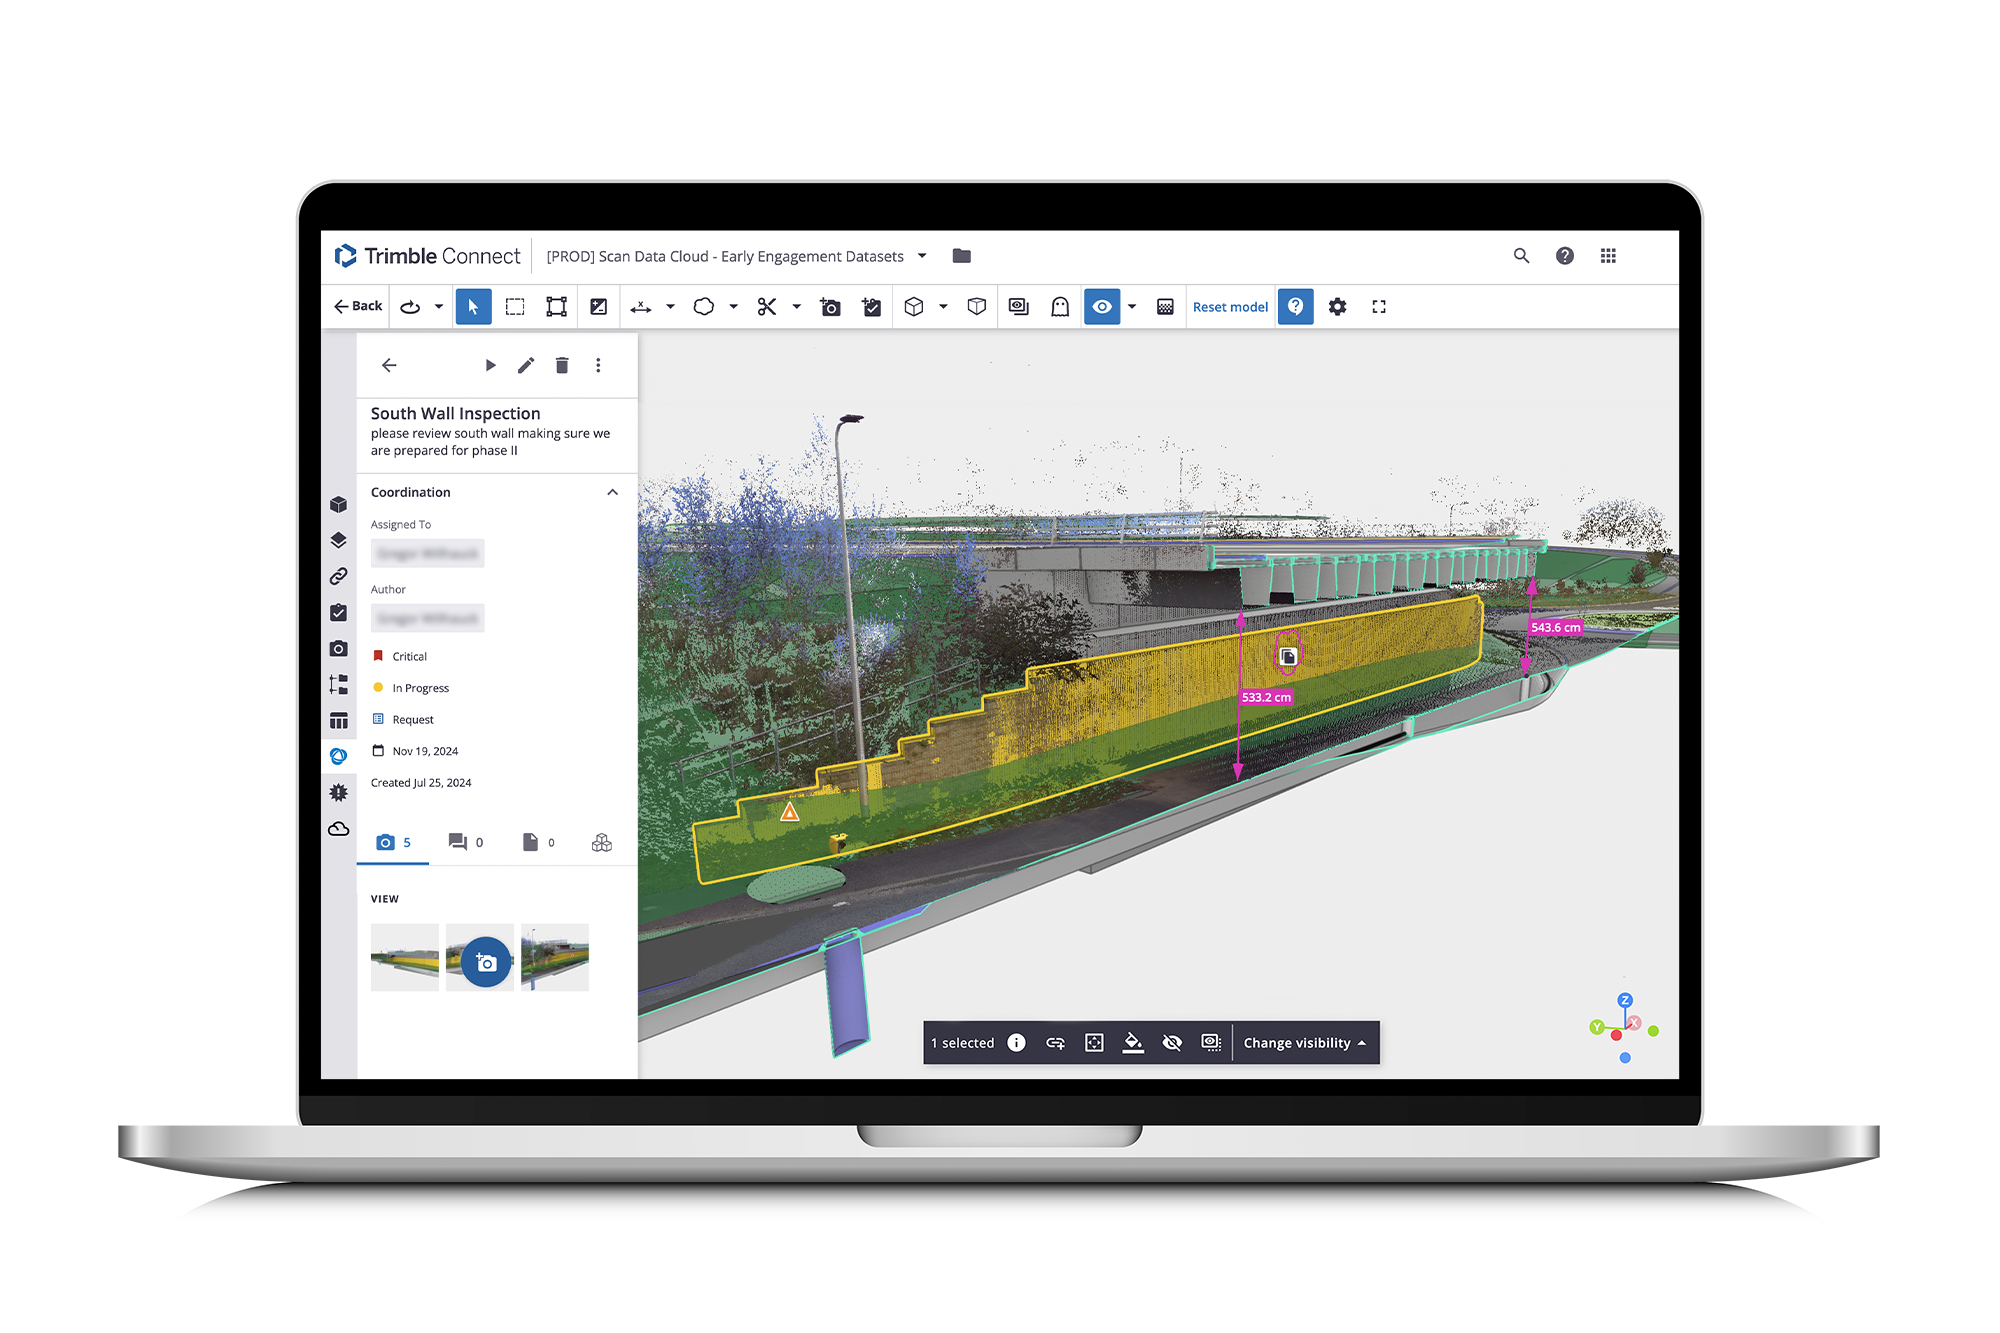Open the project name dropdown for Early Engagement Datasets

(922, 256)
